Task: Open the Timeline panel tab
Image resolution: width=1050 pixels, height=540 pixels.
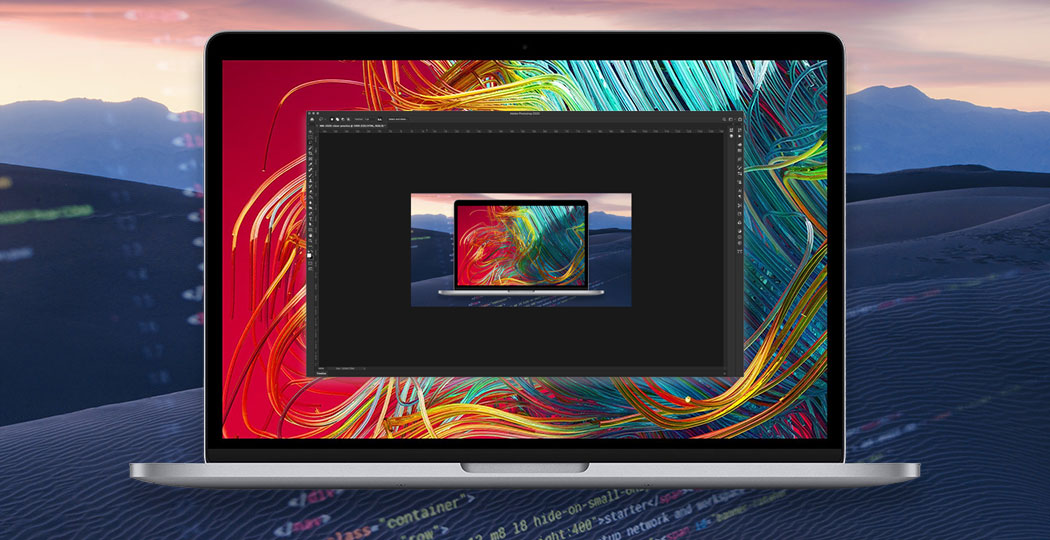Action: tap(321, 373)
